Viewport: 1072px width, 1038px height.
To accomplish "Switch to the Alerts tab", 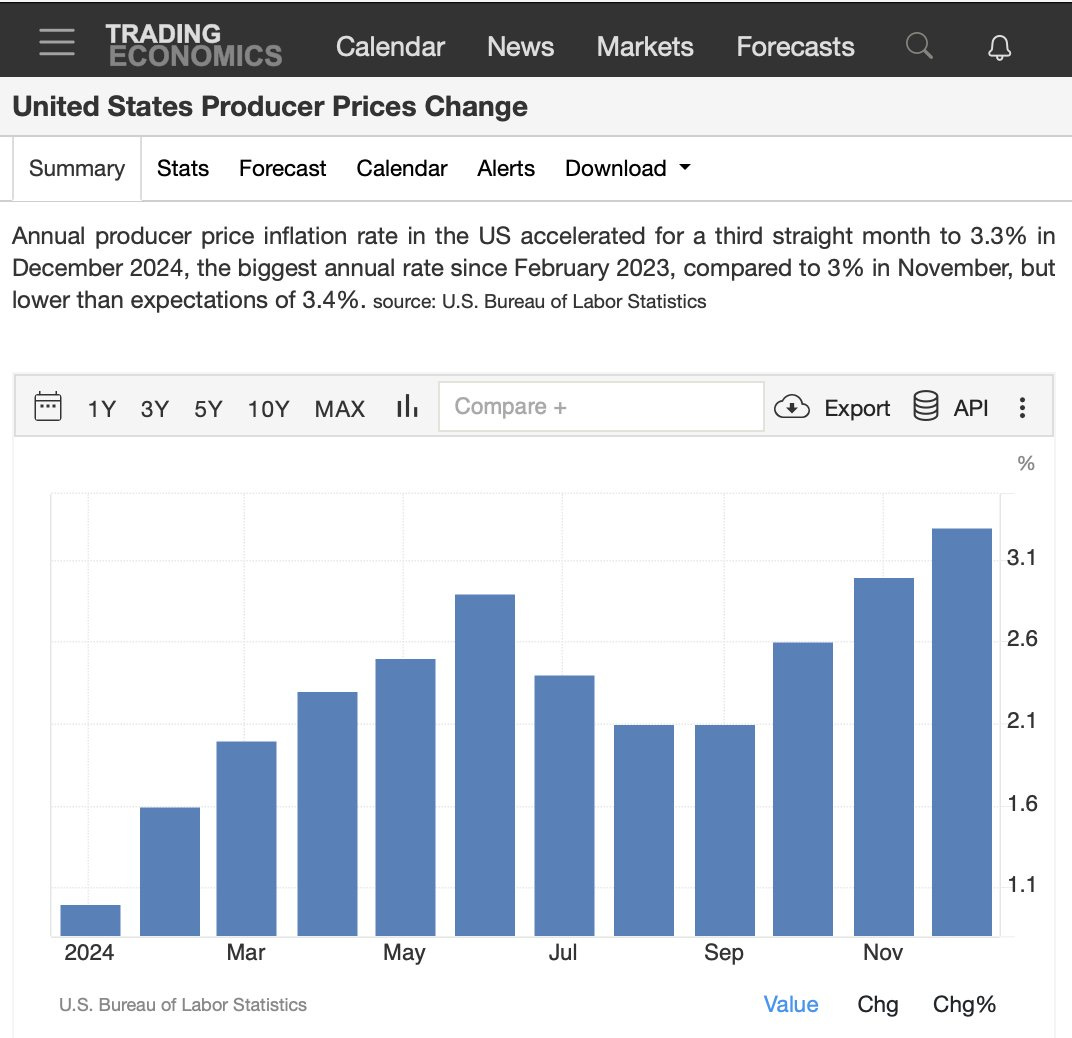I will click(x=506, y=168).
